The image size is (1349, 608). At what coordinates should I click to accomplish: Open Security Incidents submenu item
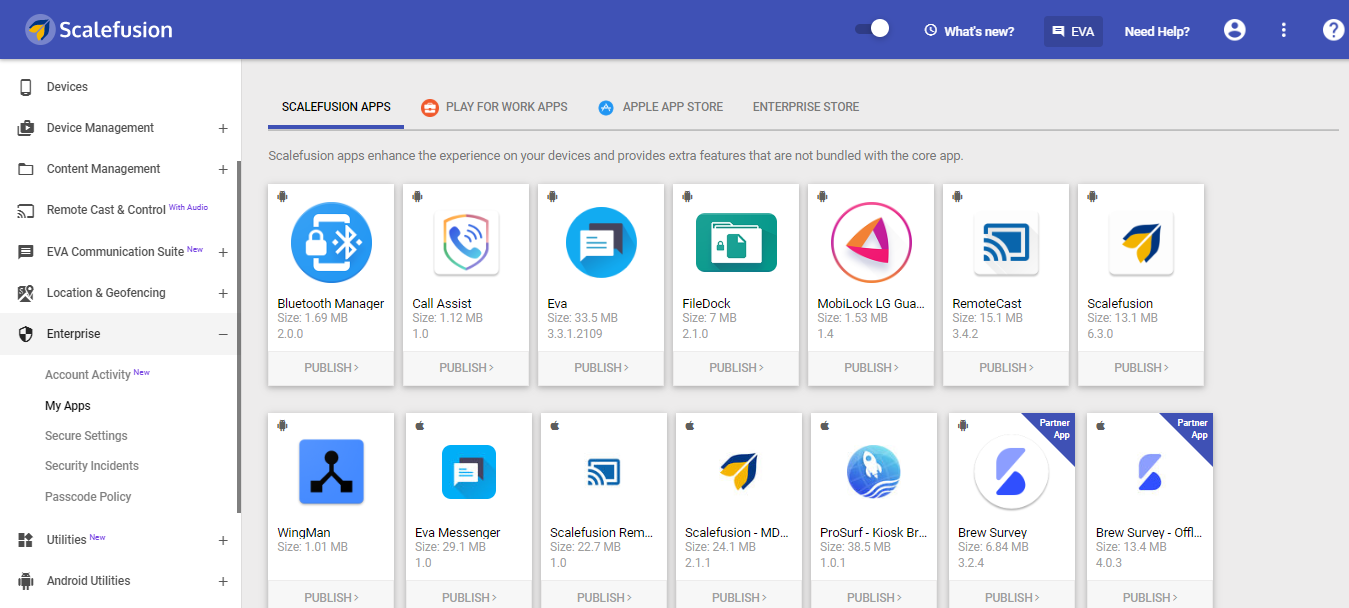pyautogui.click(x=92, y=466)
